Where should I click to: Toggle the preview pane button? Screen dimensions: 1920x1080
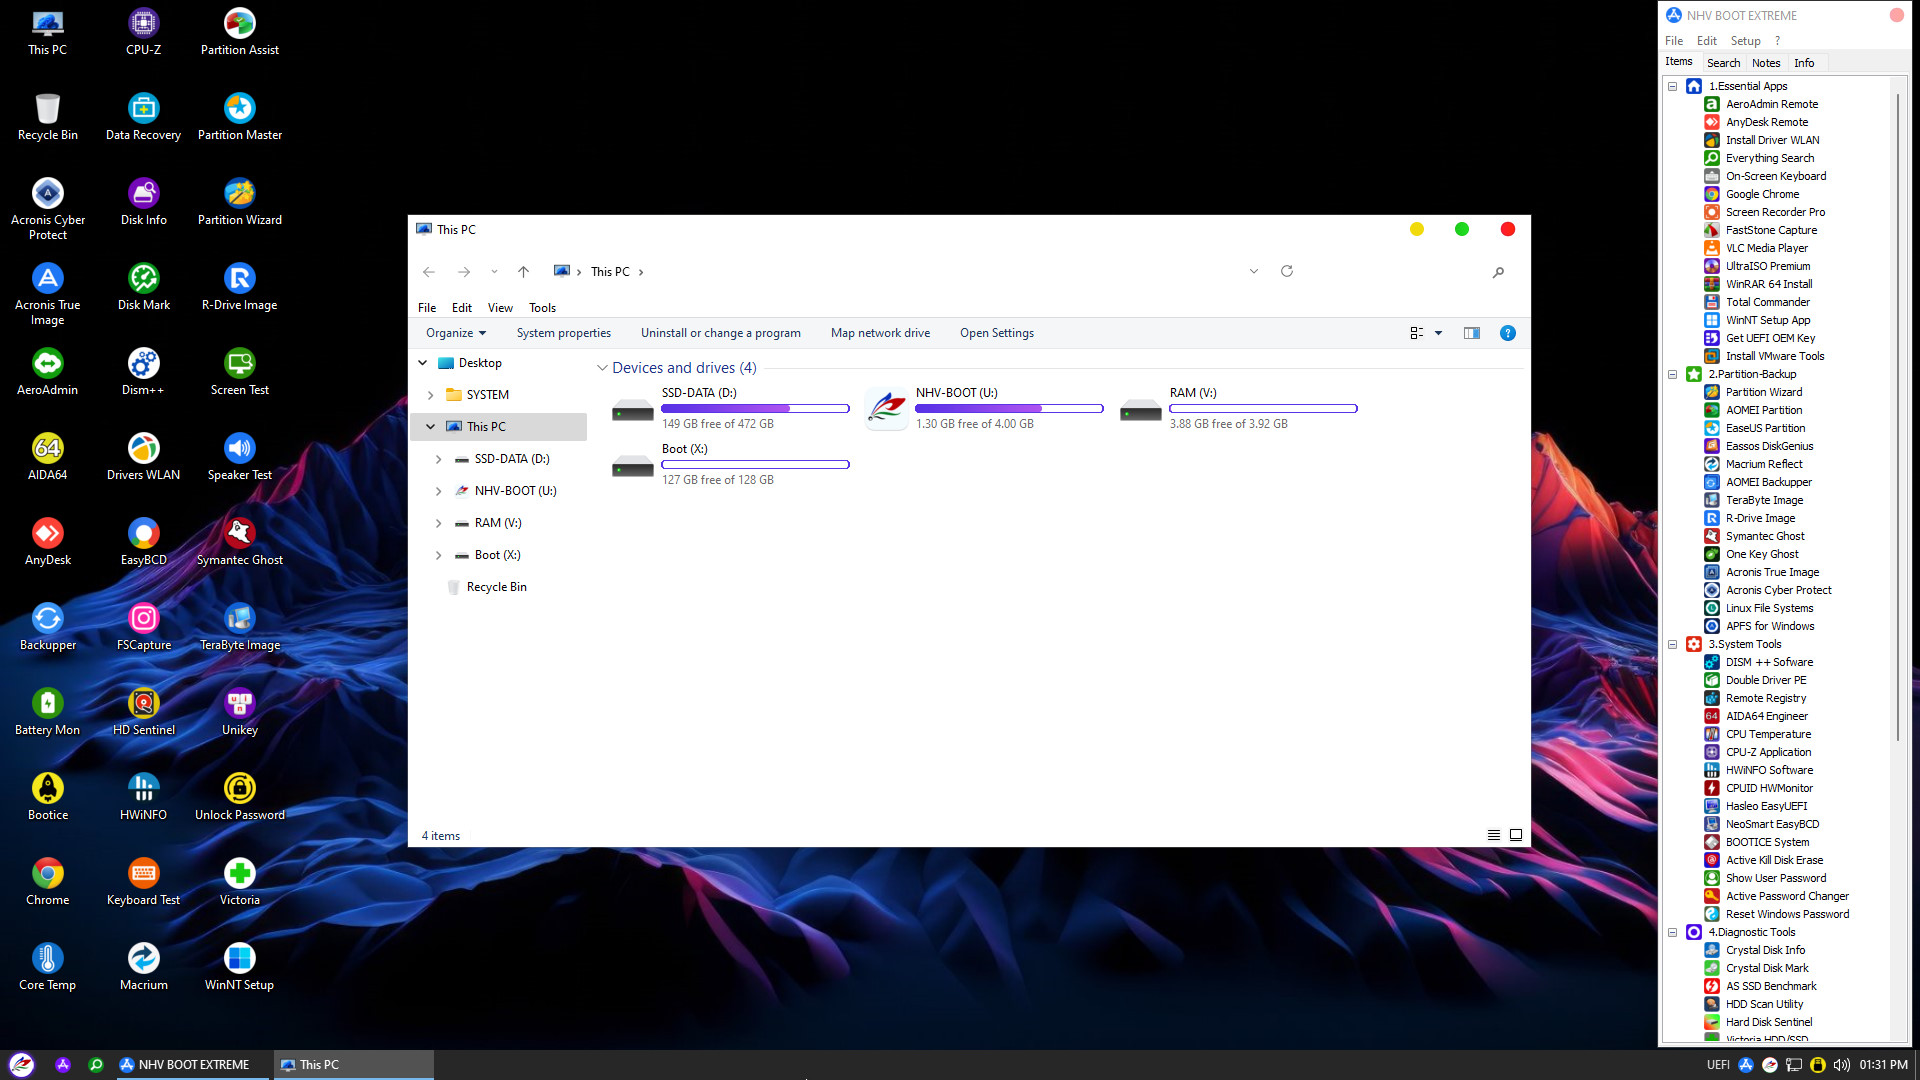click(x=1471, y=333)
